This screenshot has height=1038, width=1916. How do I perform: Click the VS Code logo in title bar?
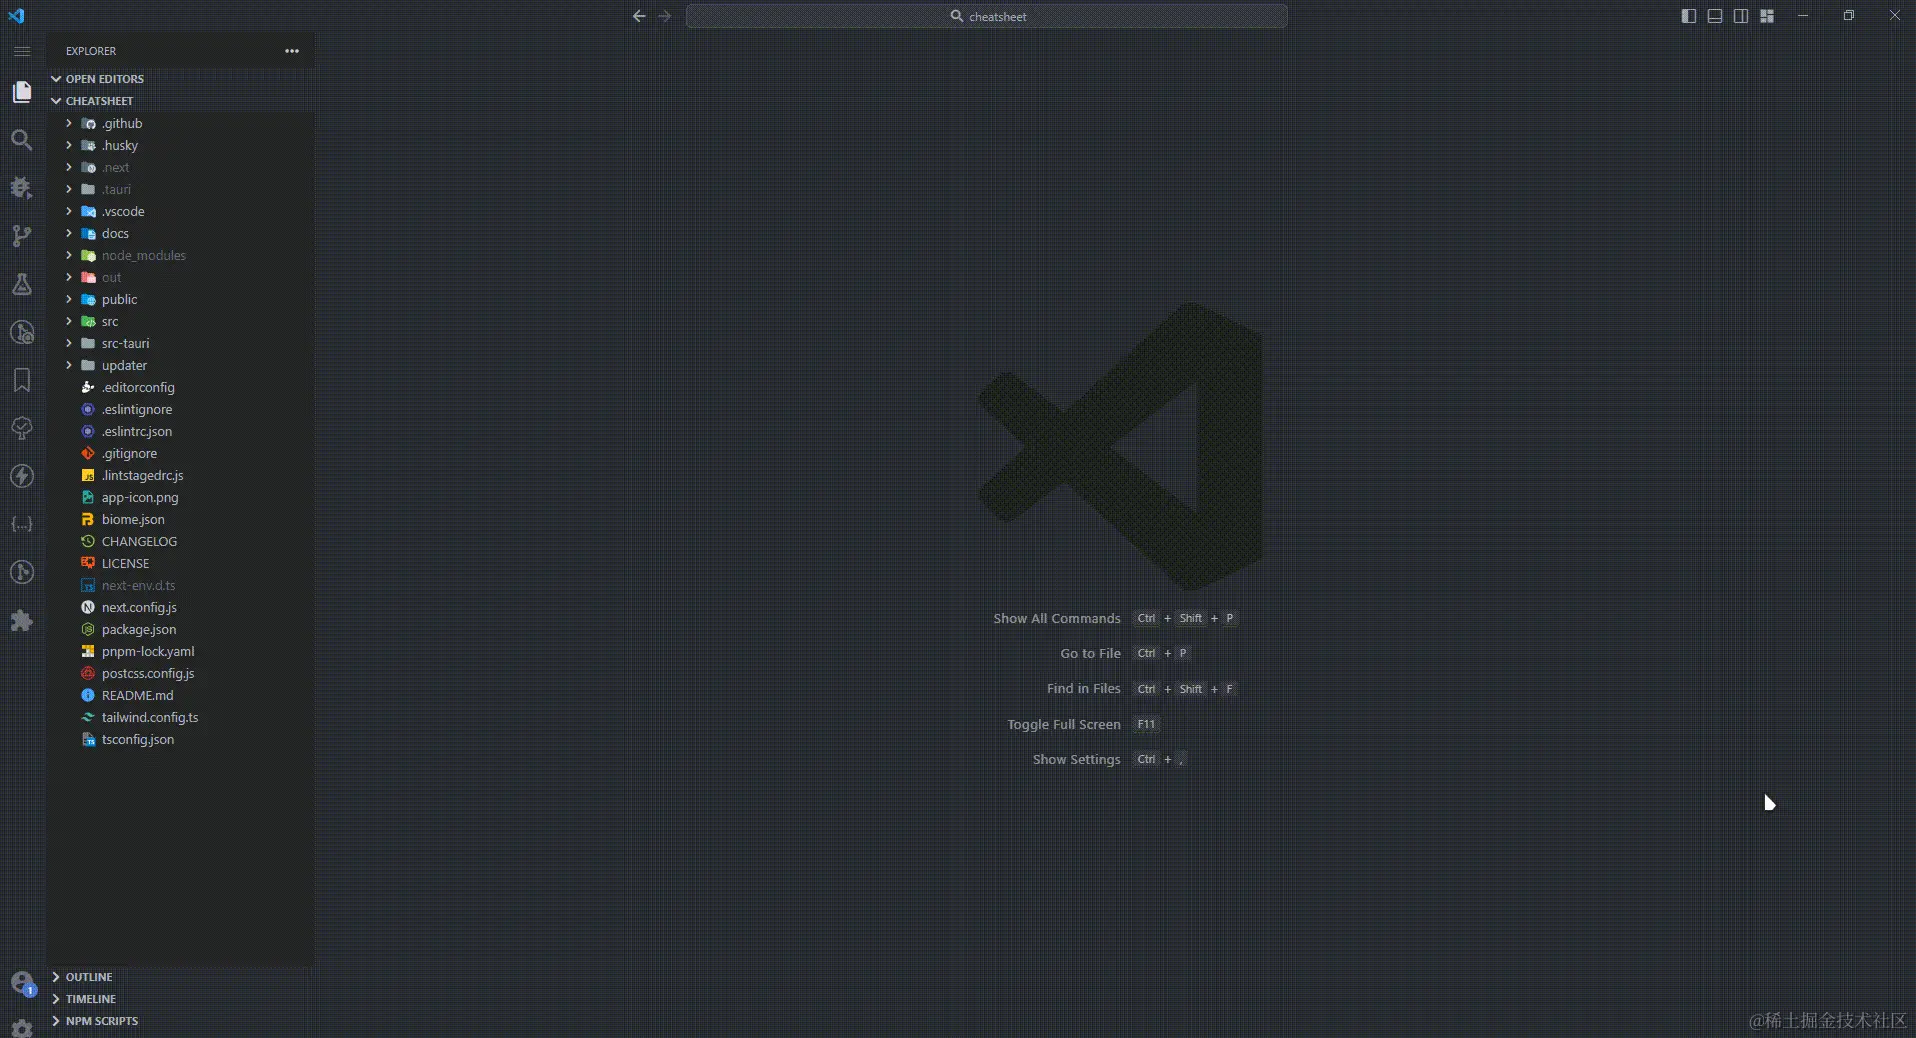point(16,16)
